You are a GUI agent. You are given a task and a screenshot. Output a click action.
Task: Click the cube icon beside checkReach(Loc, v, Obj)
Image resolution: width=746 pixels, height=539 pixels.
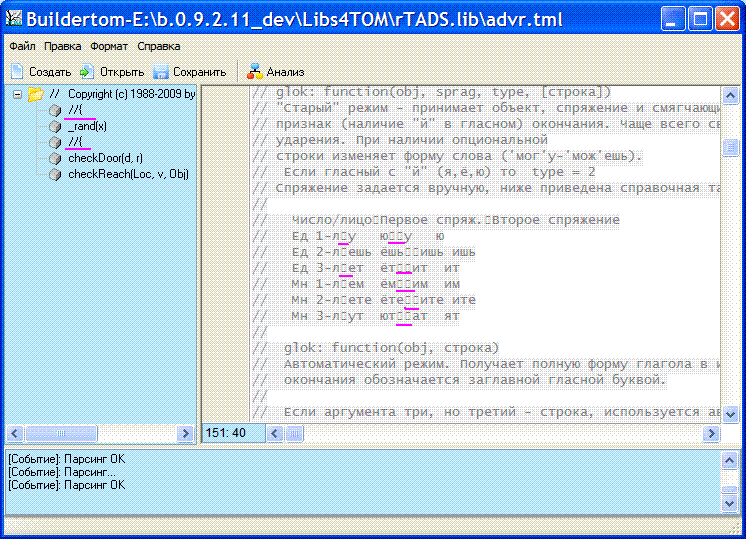(x=55, y=174)
